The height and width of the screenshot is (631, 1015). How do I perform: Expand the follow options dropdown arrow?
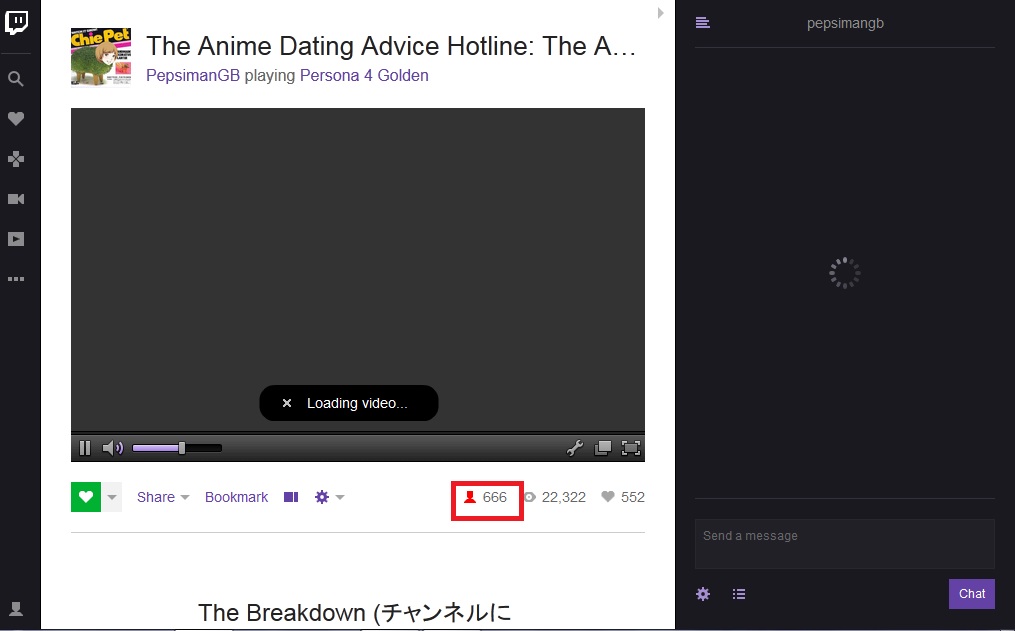tap(112, 497)
